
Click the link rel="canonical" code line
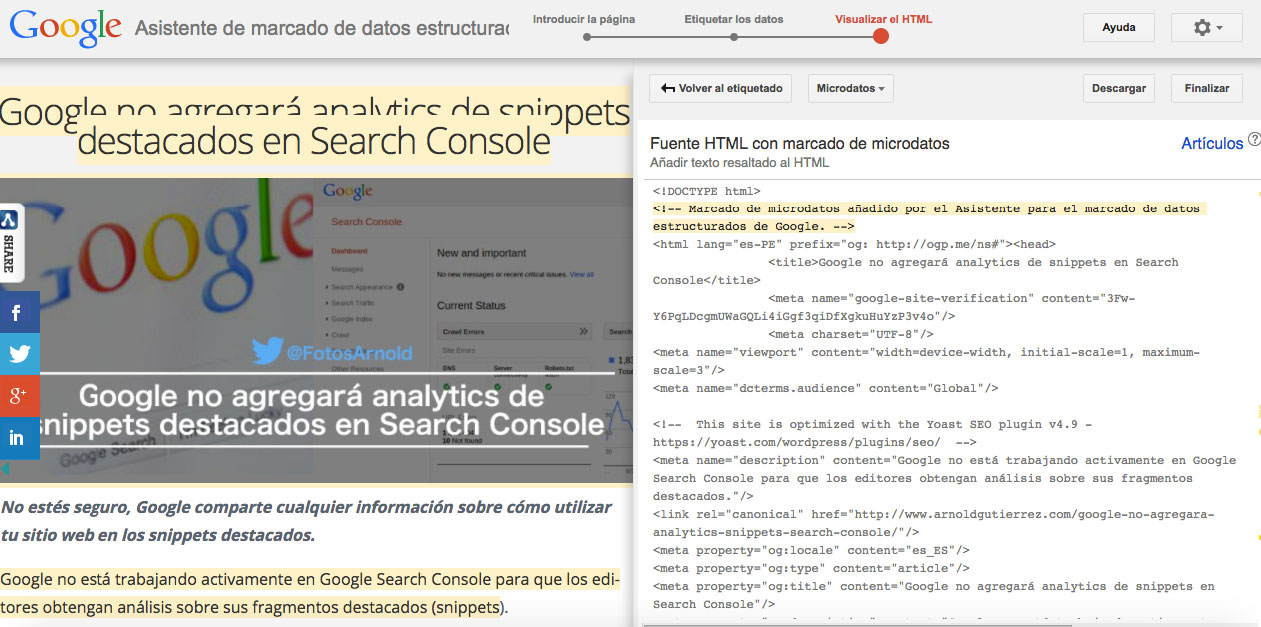(x=933, y=523)
